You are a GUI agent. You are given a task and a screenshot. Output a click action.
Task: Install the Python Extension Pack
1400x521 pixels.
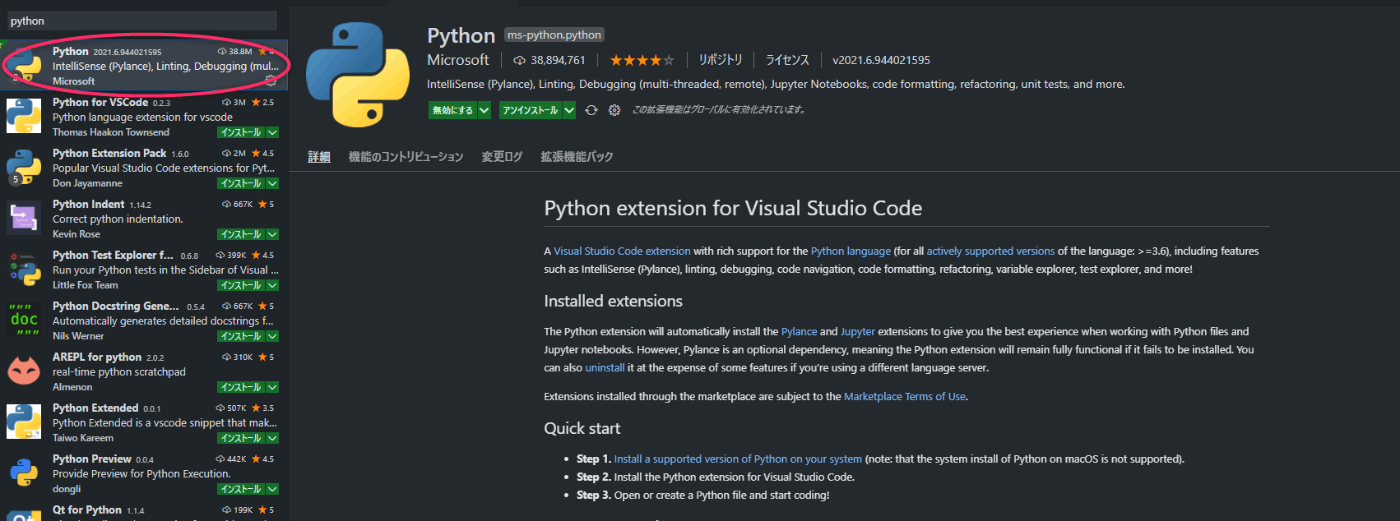coord(241,183)
